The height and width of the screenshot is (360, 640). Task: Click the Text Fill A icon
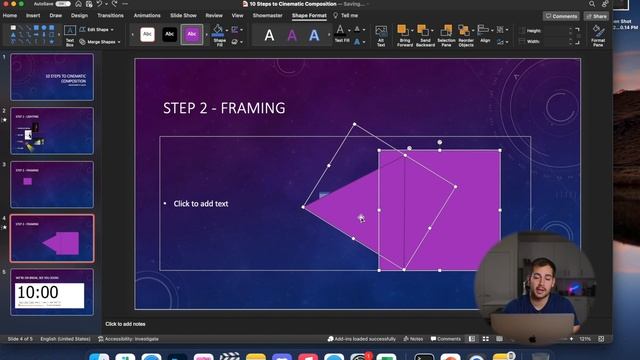pos(340,29)
